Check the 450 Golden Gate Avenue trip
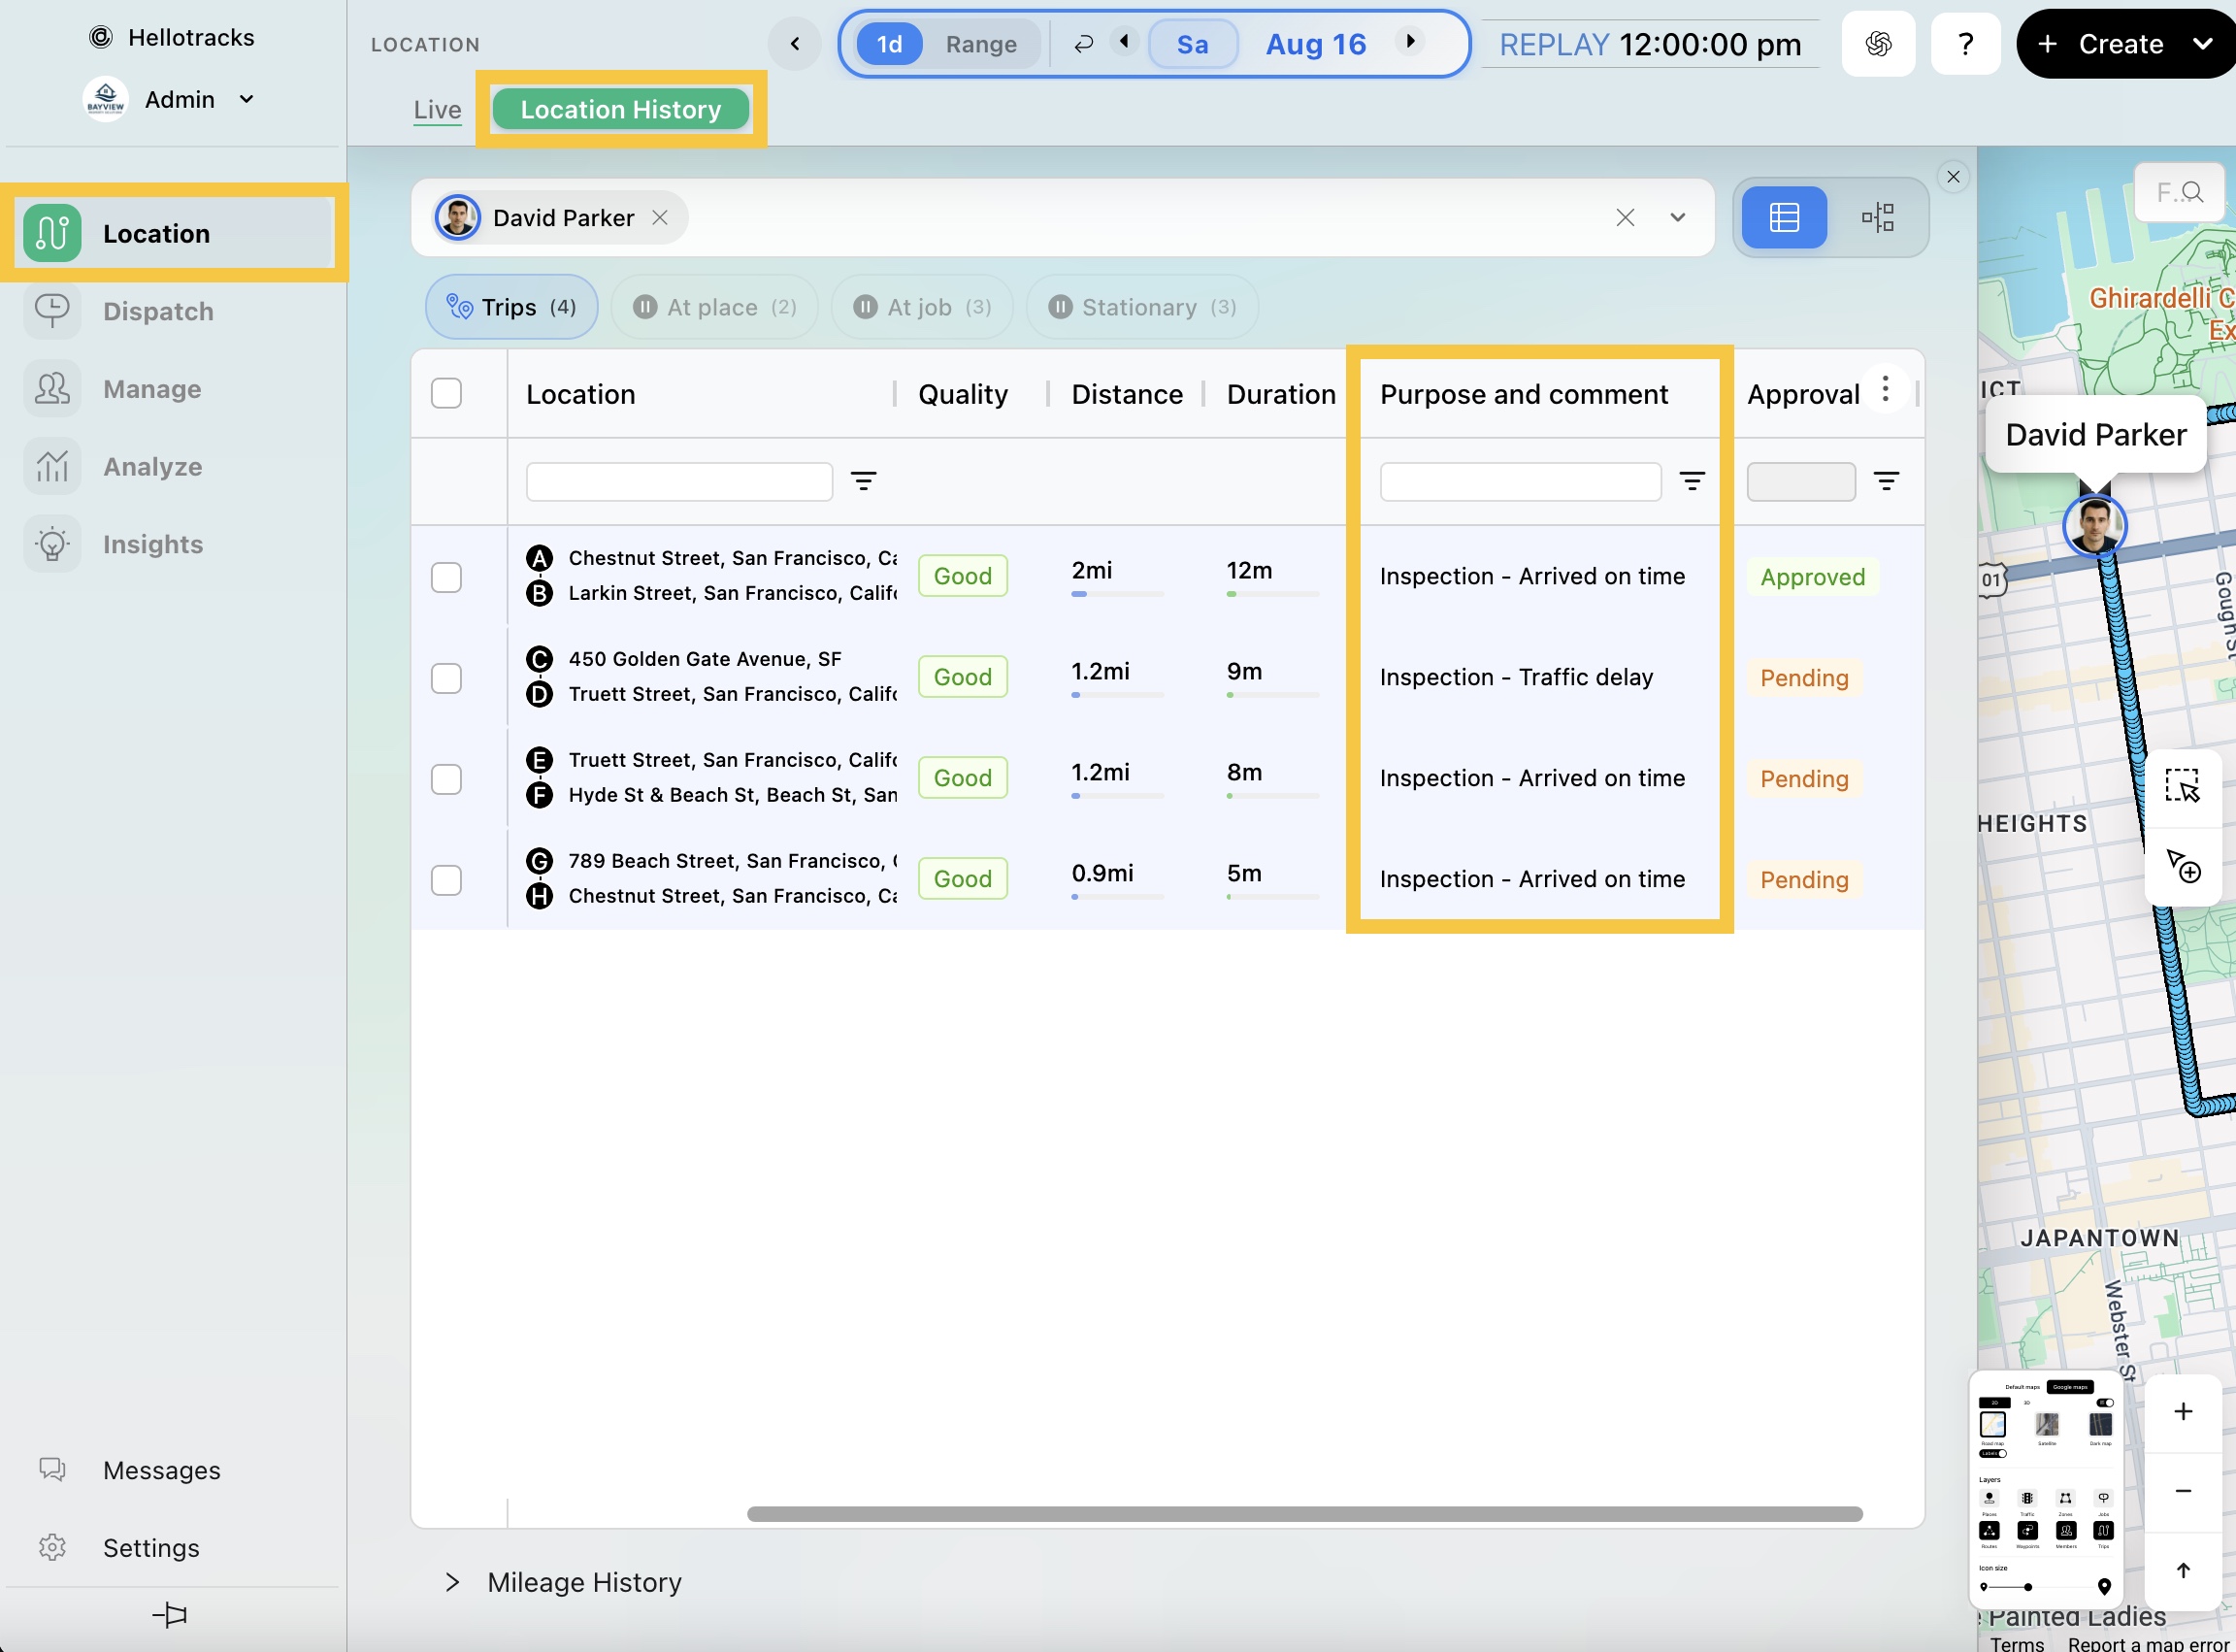 coord(446,678)
